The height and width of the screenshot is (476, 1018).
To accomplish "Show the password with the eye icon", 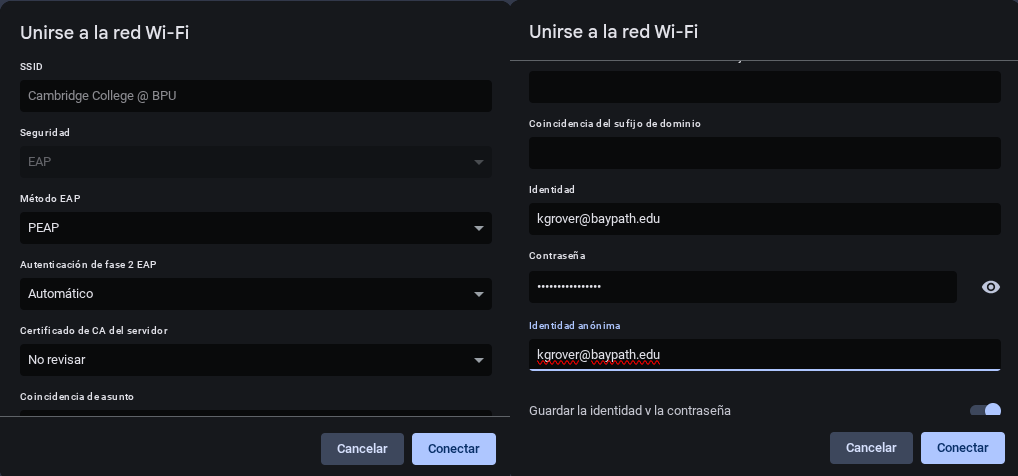I will tap(990, 287).
